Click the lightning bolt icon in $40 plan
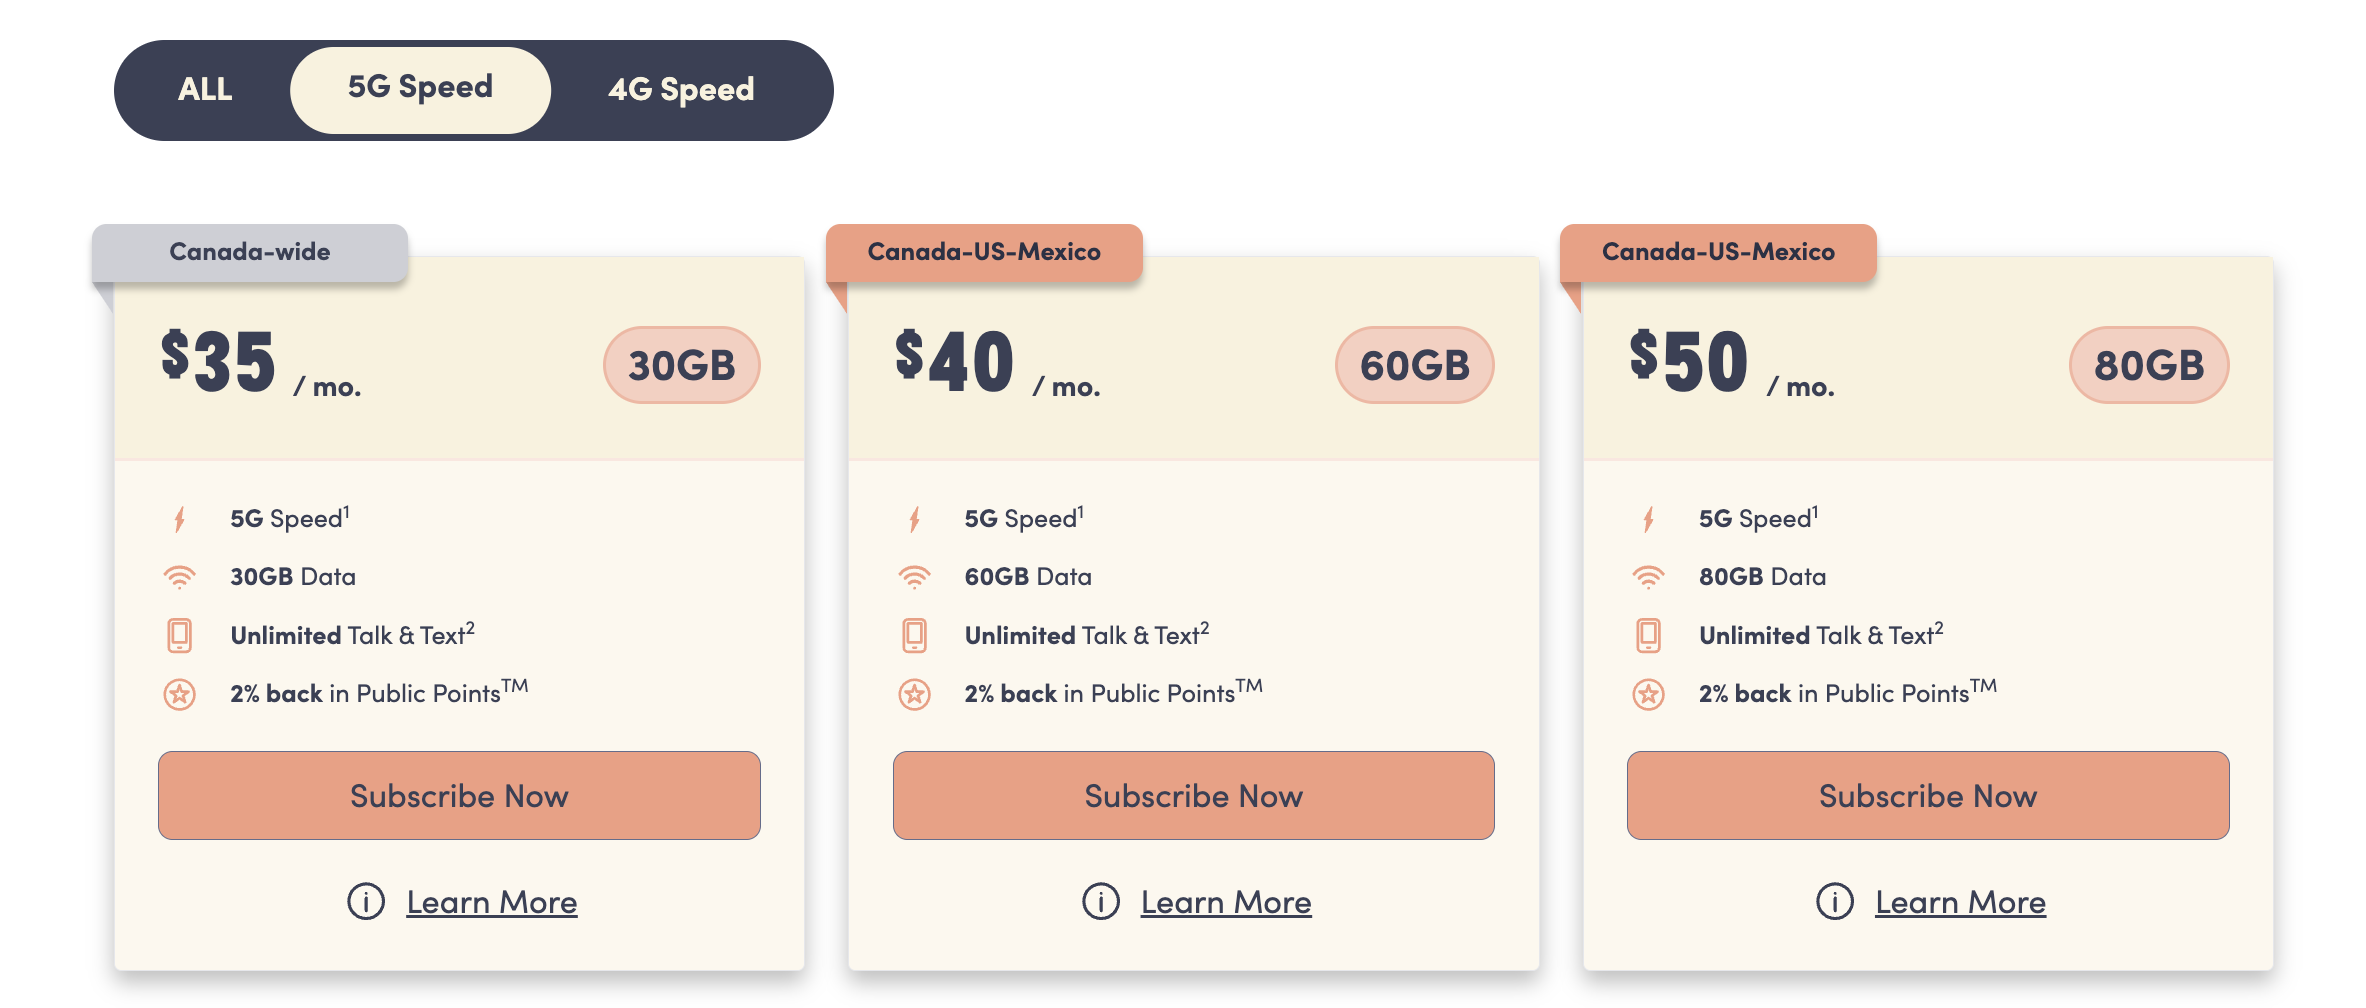 click(914, 519)
